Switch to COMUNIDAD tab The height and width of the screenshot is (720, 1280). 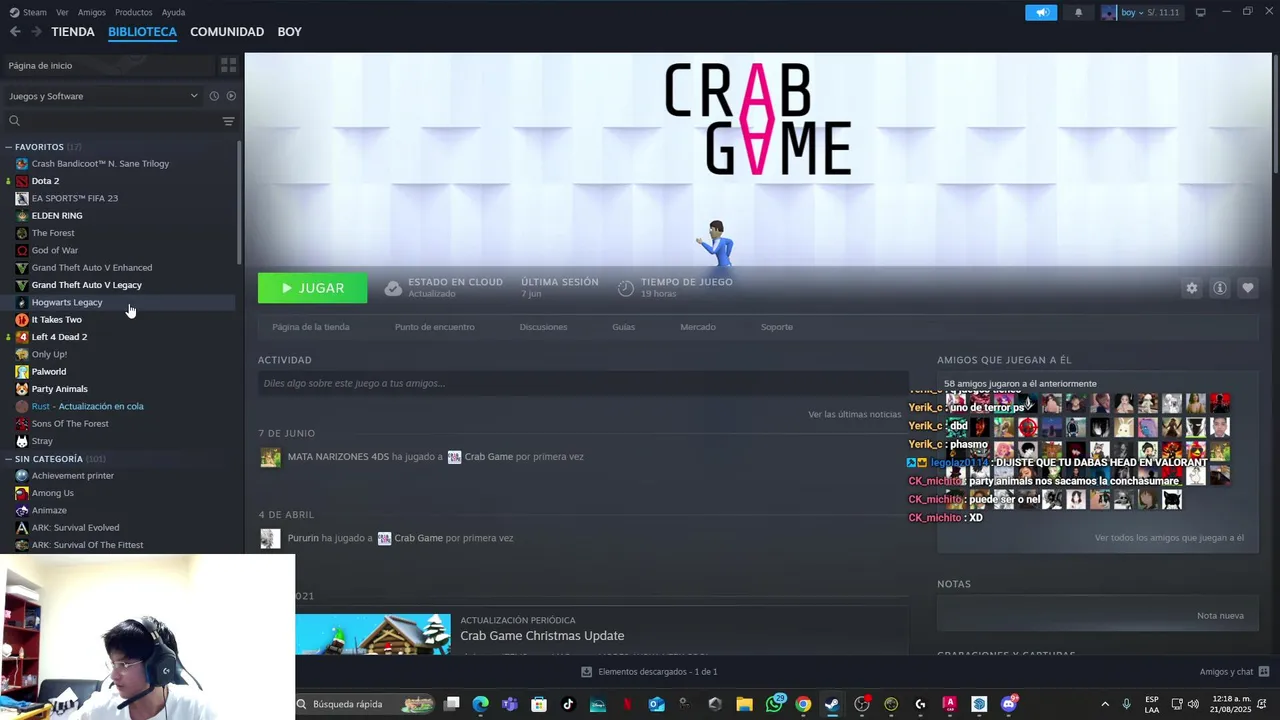(227, 32)
